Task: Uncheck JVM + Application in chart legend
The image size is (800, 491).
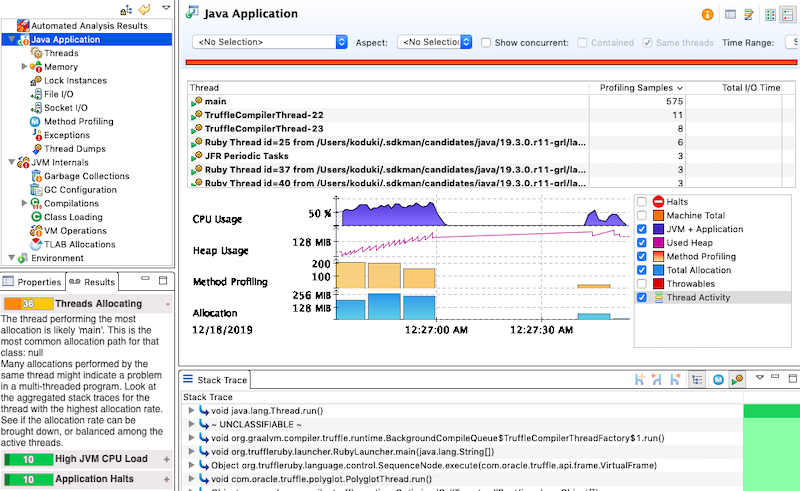Action: pyautogui.click(x=642, y=229)
